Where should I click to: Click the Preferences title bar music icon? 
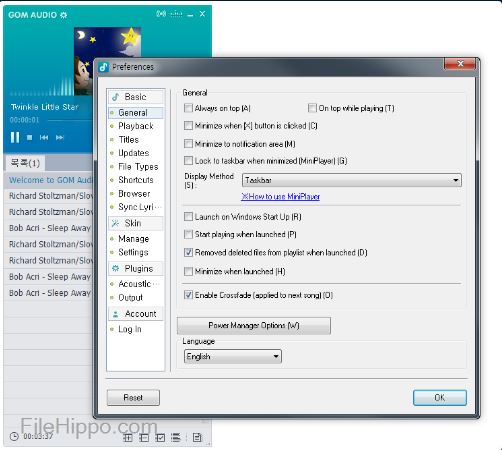click(x=104, y=67)
